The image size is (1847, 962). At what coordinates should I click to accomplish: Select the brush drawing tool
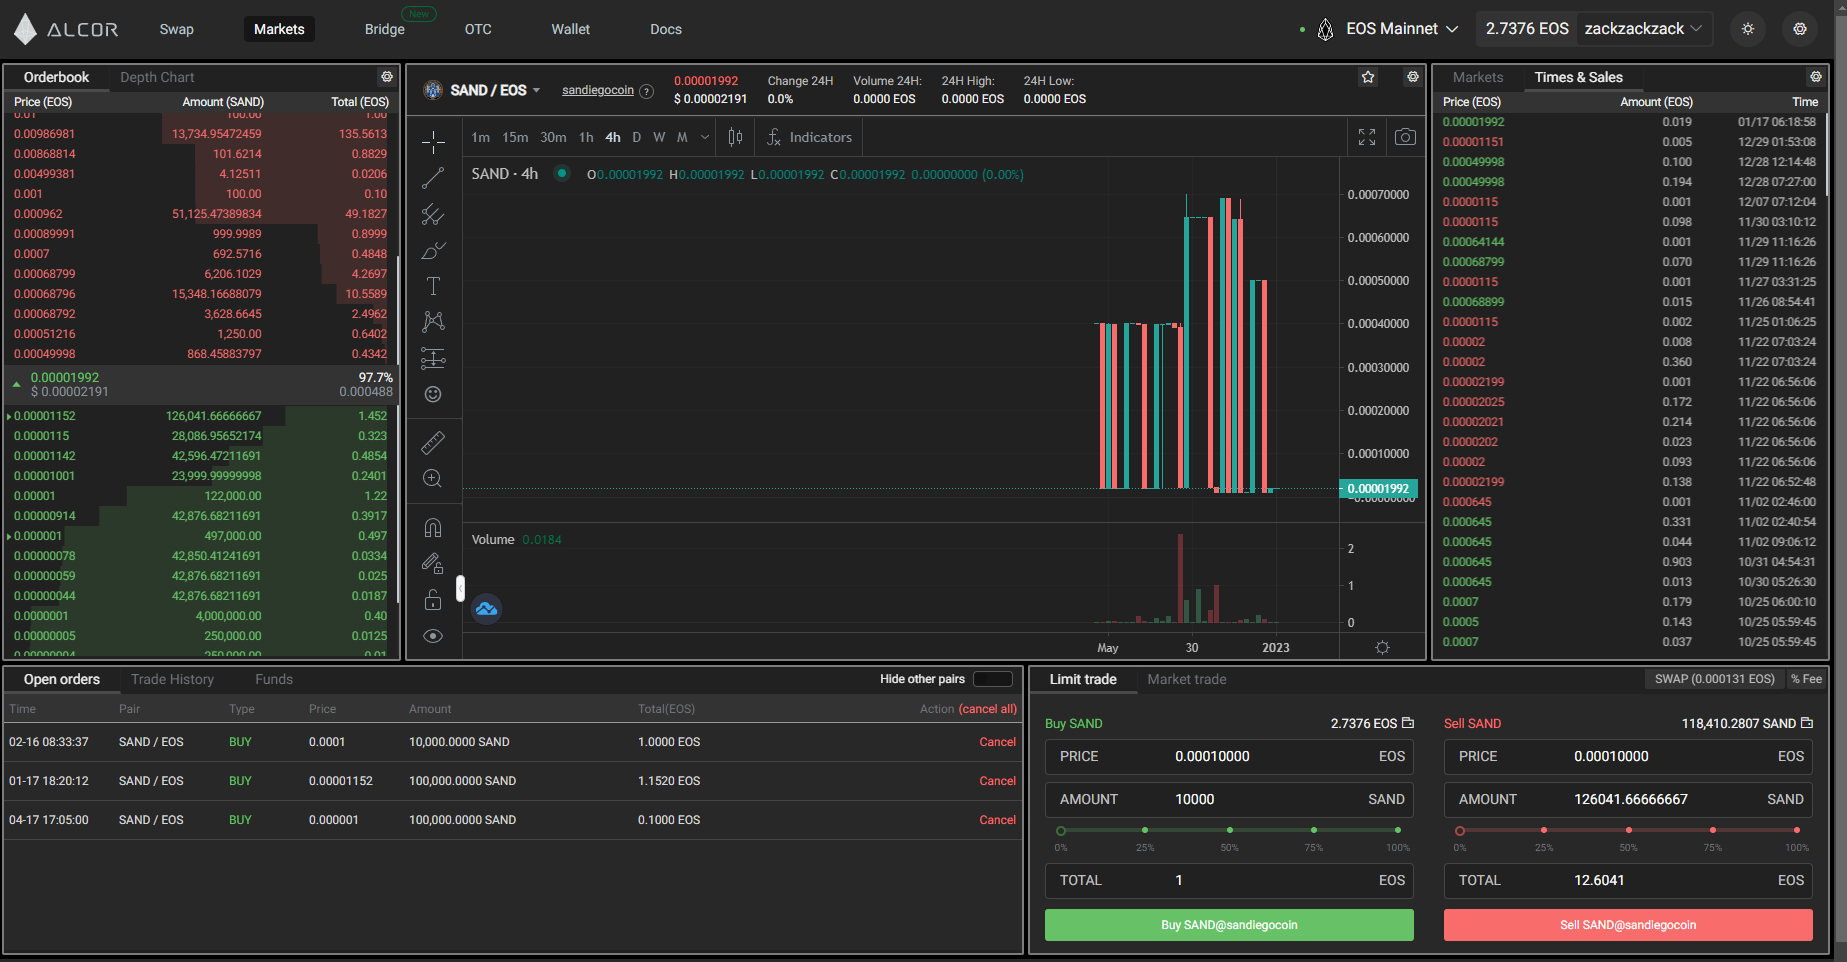(x=433, y=250)
